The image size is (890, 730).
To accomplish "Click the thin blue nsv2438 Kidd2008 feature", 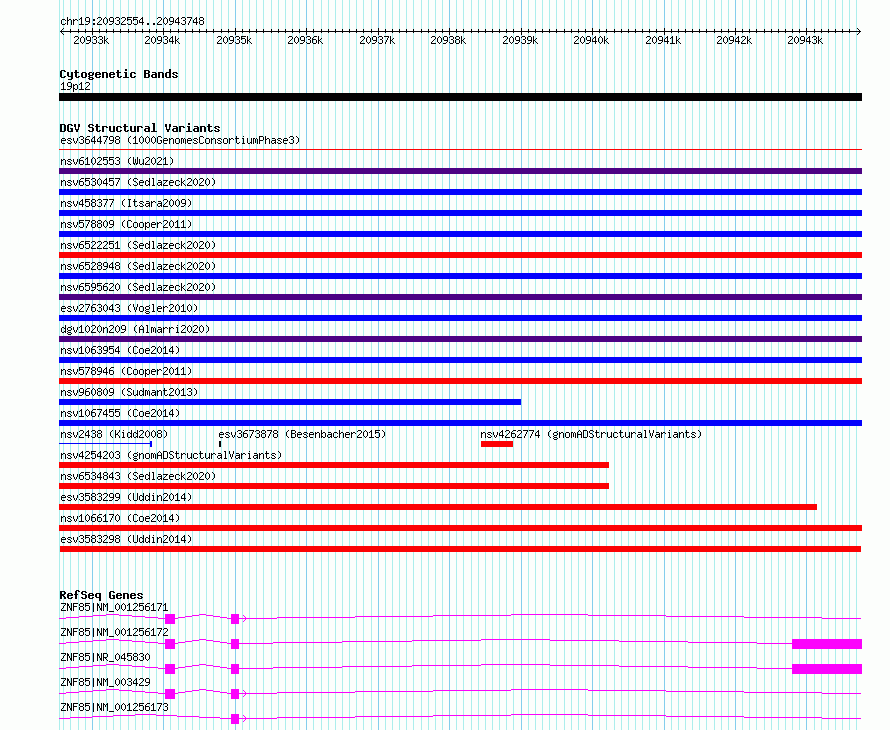I will tap(106, 444).
